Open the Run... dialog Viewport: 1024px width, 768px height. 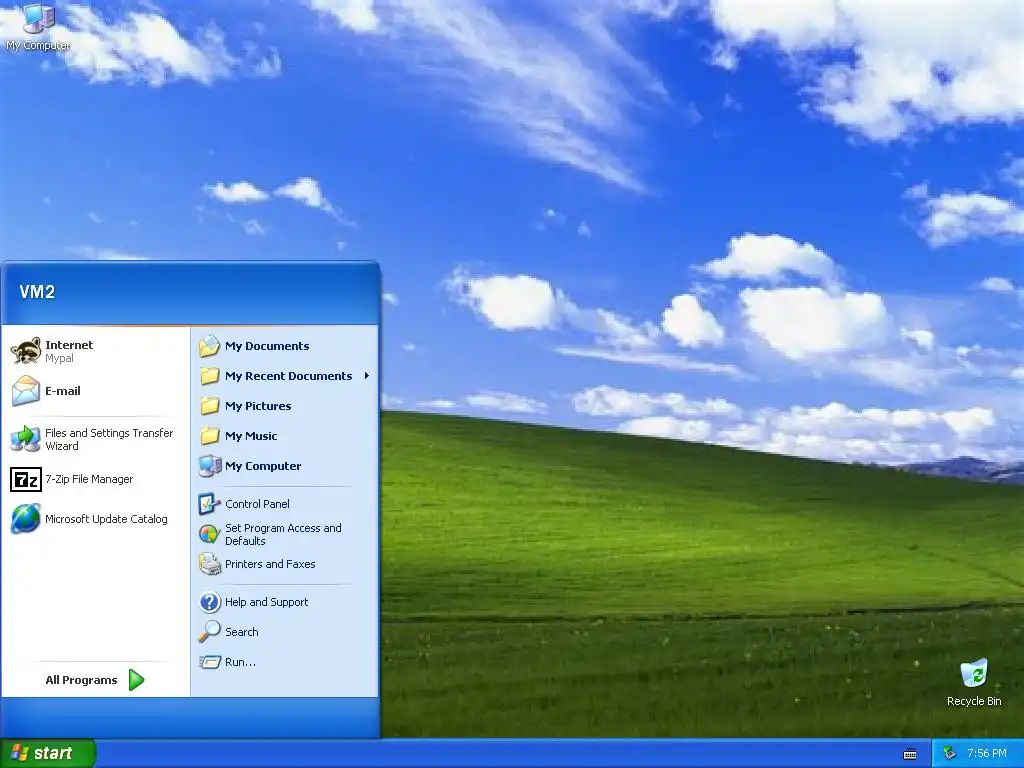285,662
